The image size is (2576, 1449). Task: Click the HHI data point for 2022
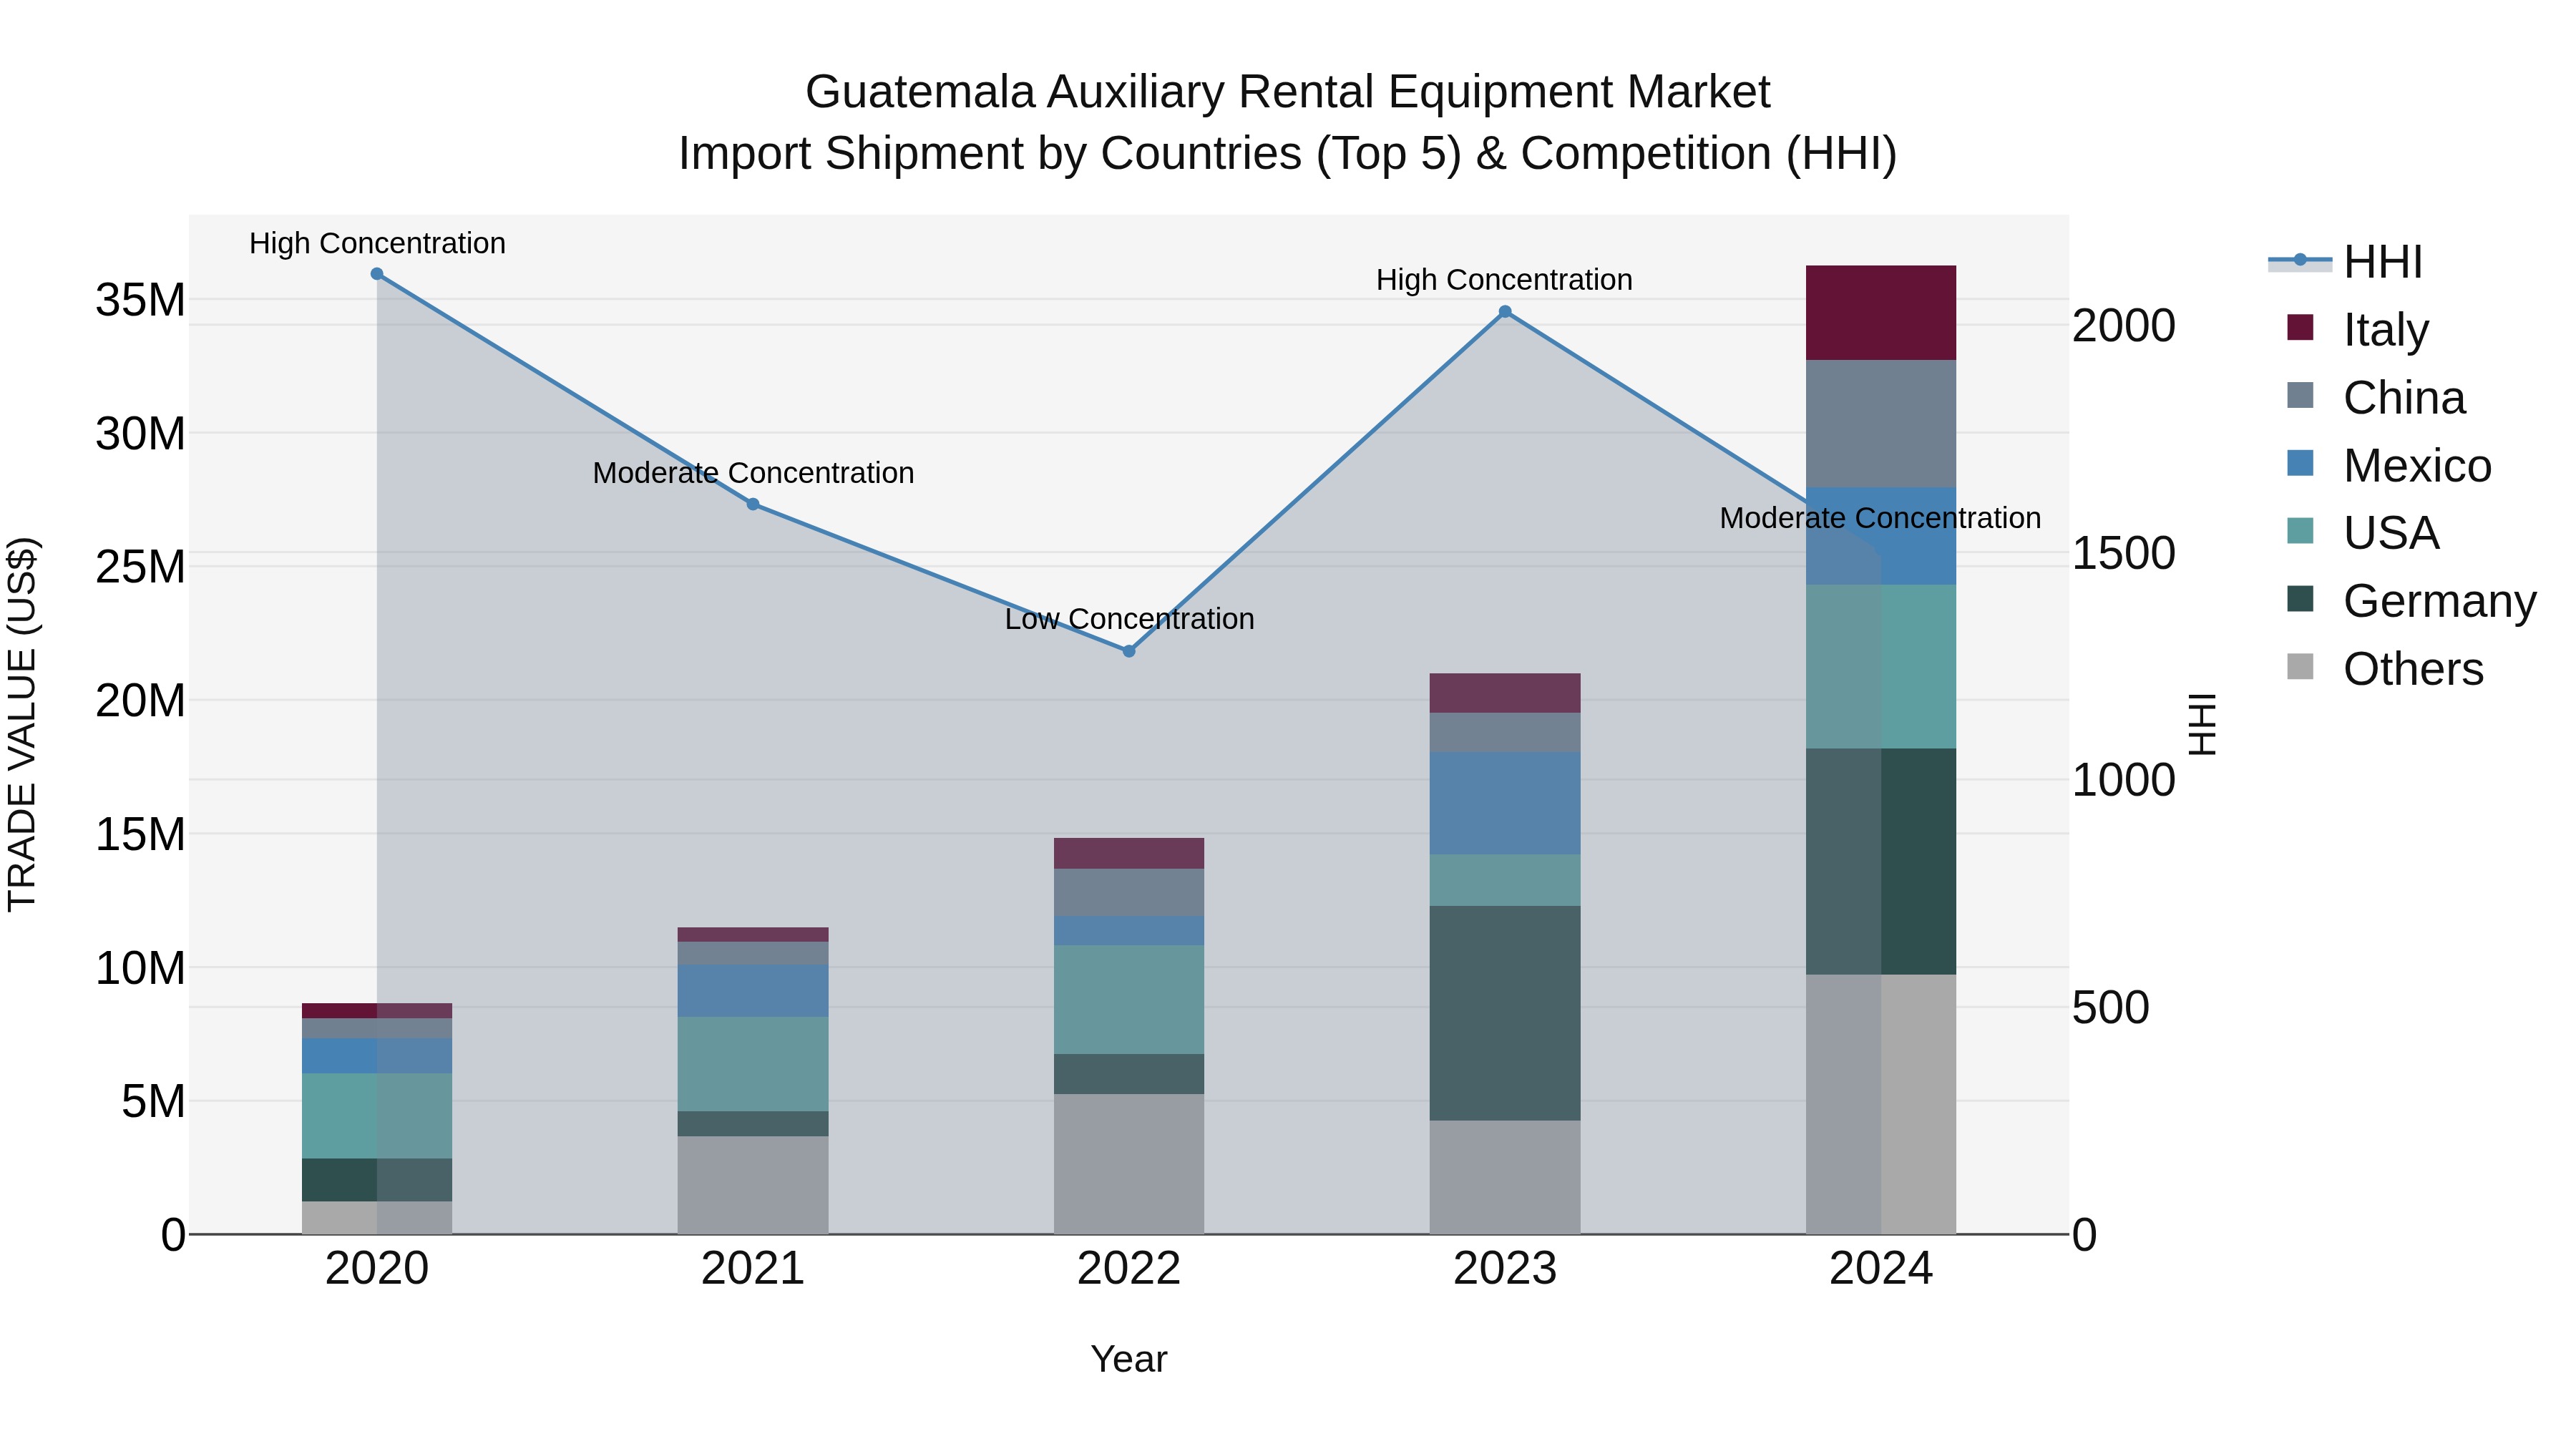[1129, 651]
